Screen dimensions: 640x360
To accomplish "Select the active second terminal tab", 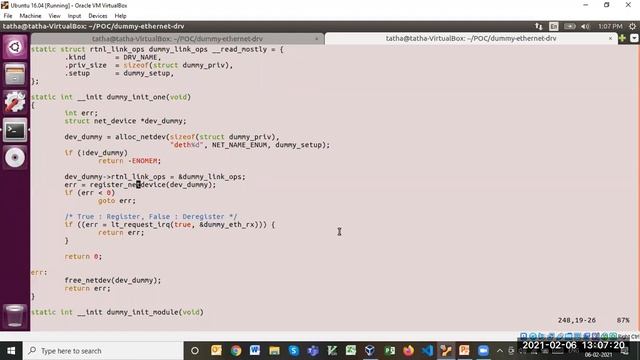I will (x=471, y=38).
